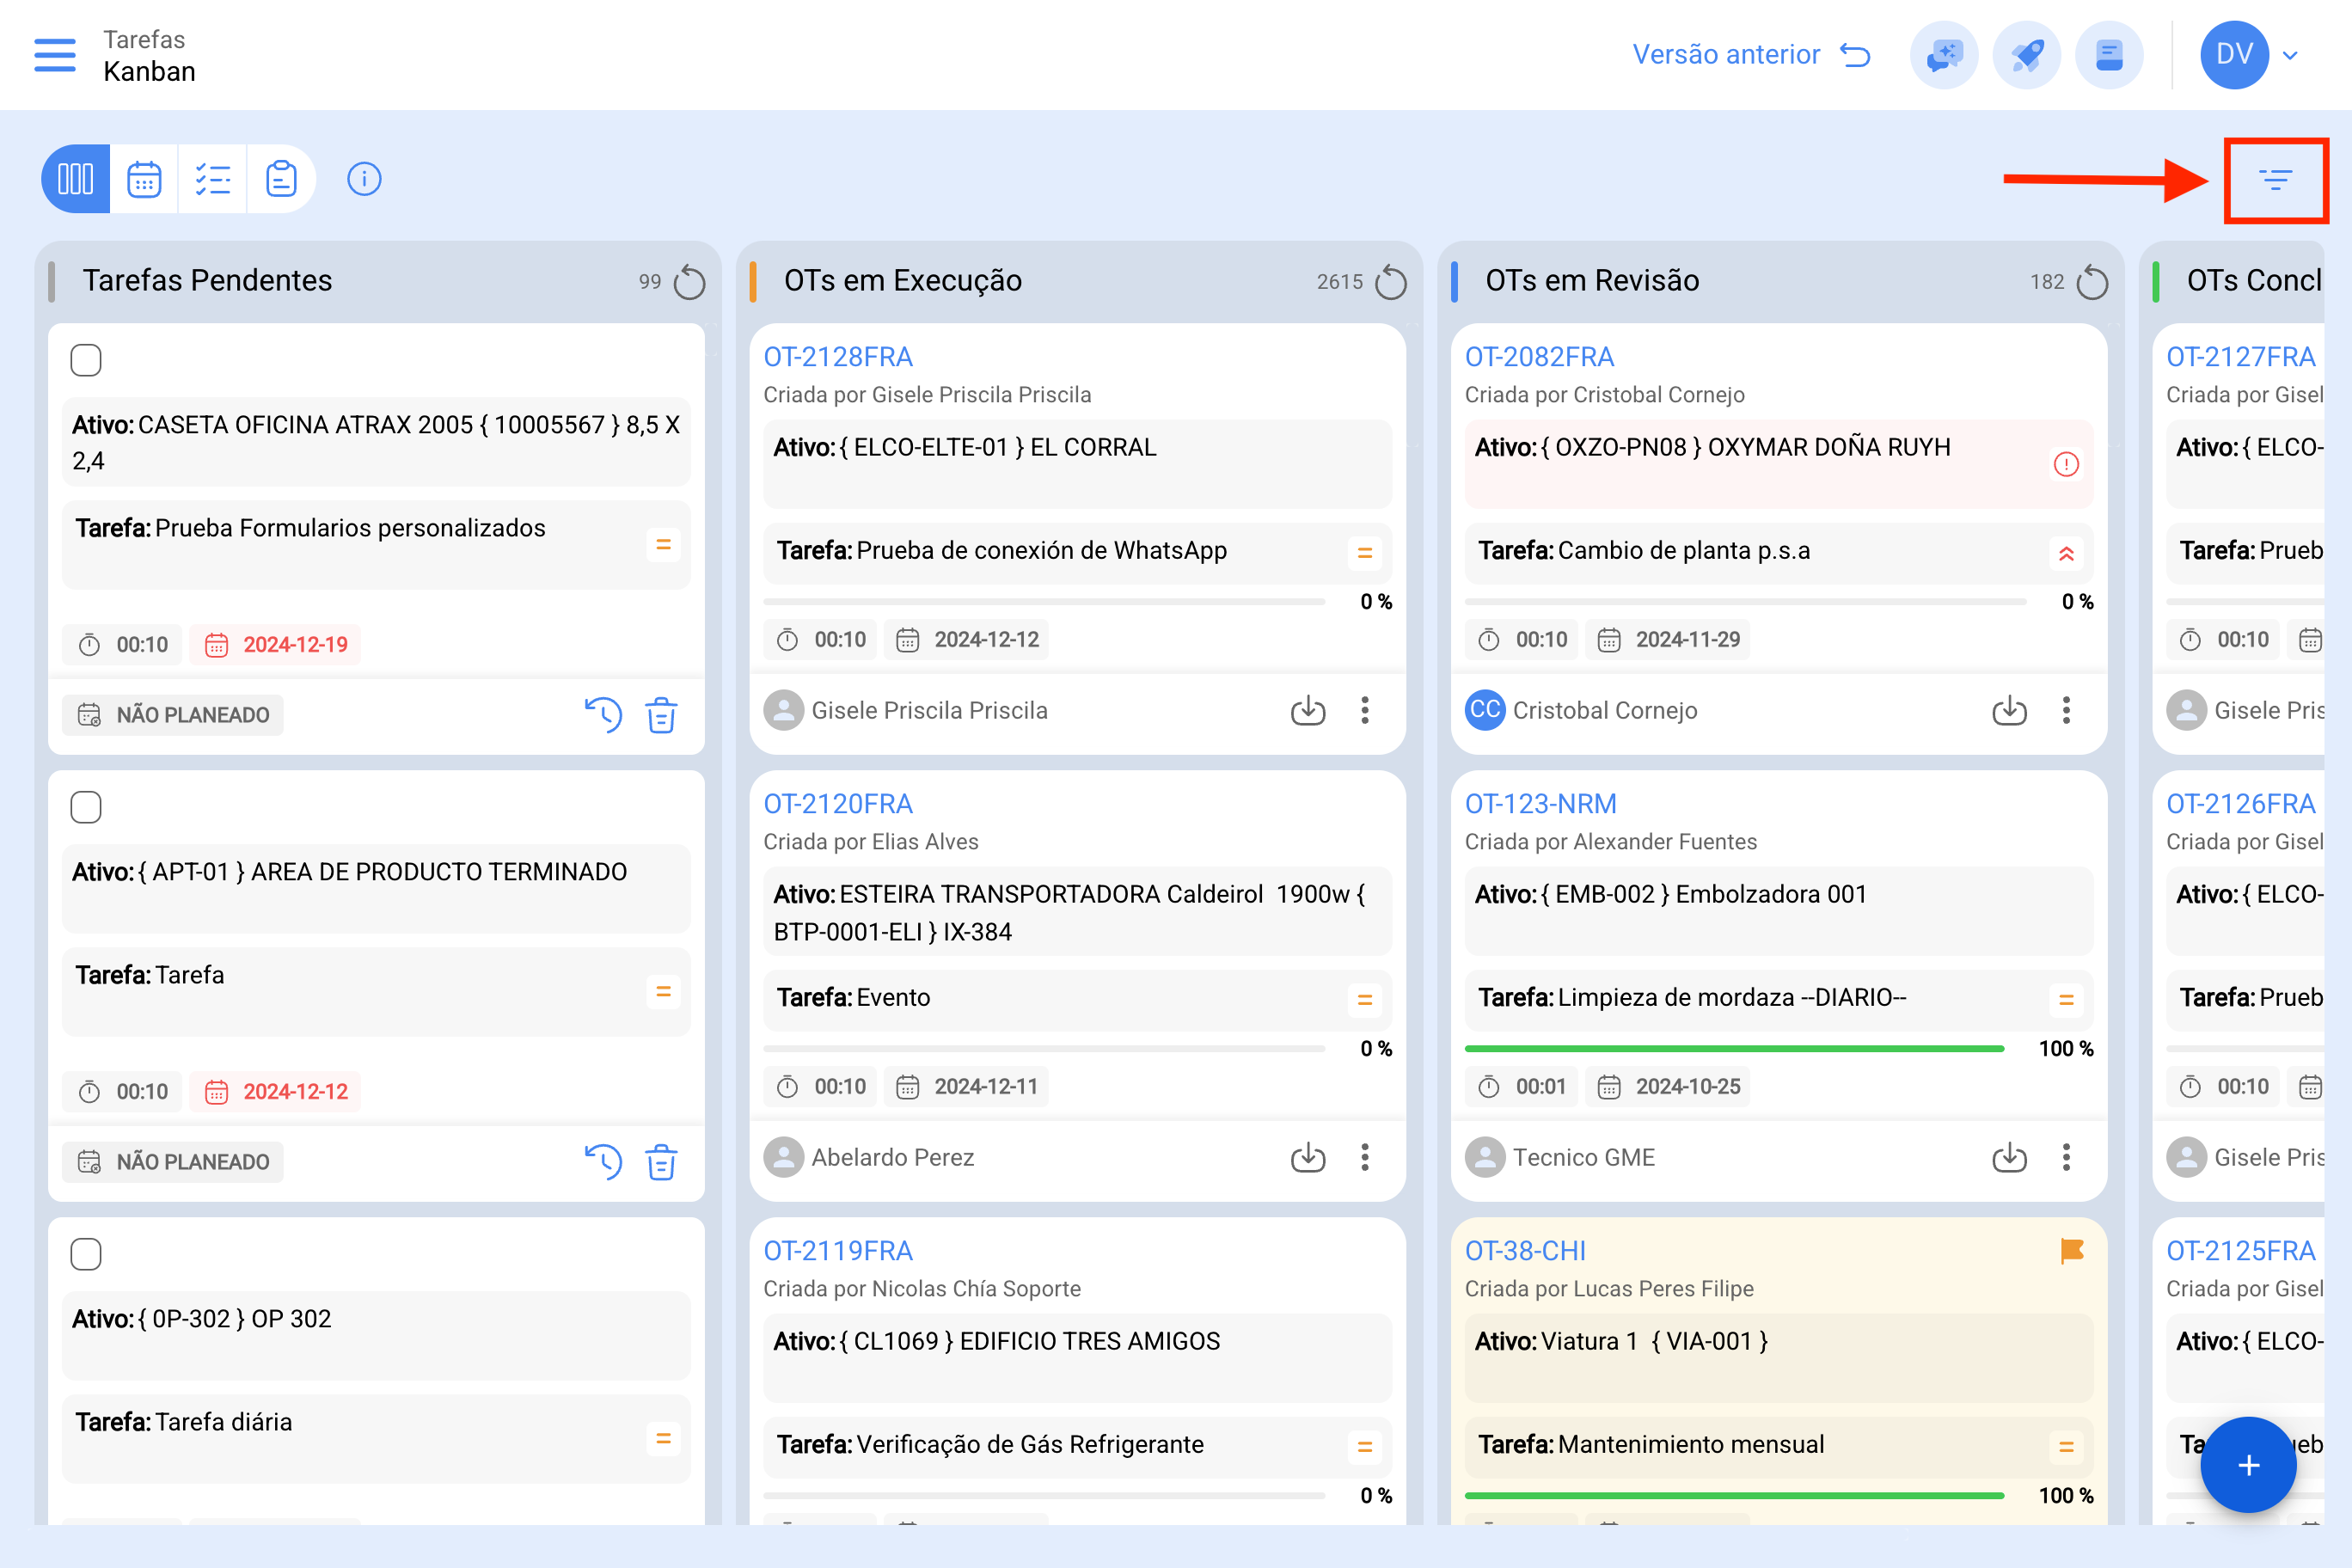Click the Abelardo Perez assignee avatar

pos(783,1157)
